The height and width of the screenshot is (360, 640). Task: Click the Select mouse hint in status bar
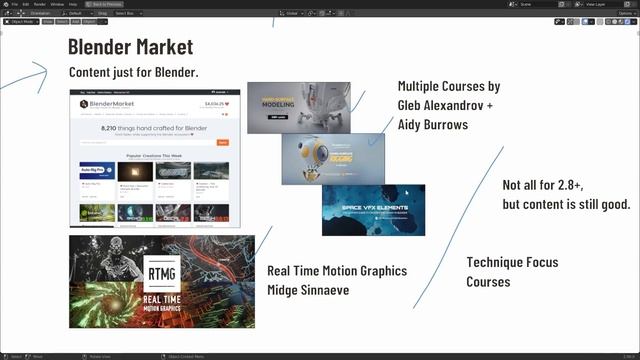click(x=12, y=357)
